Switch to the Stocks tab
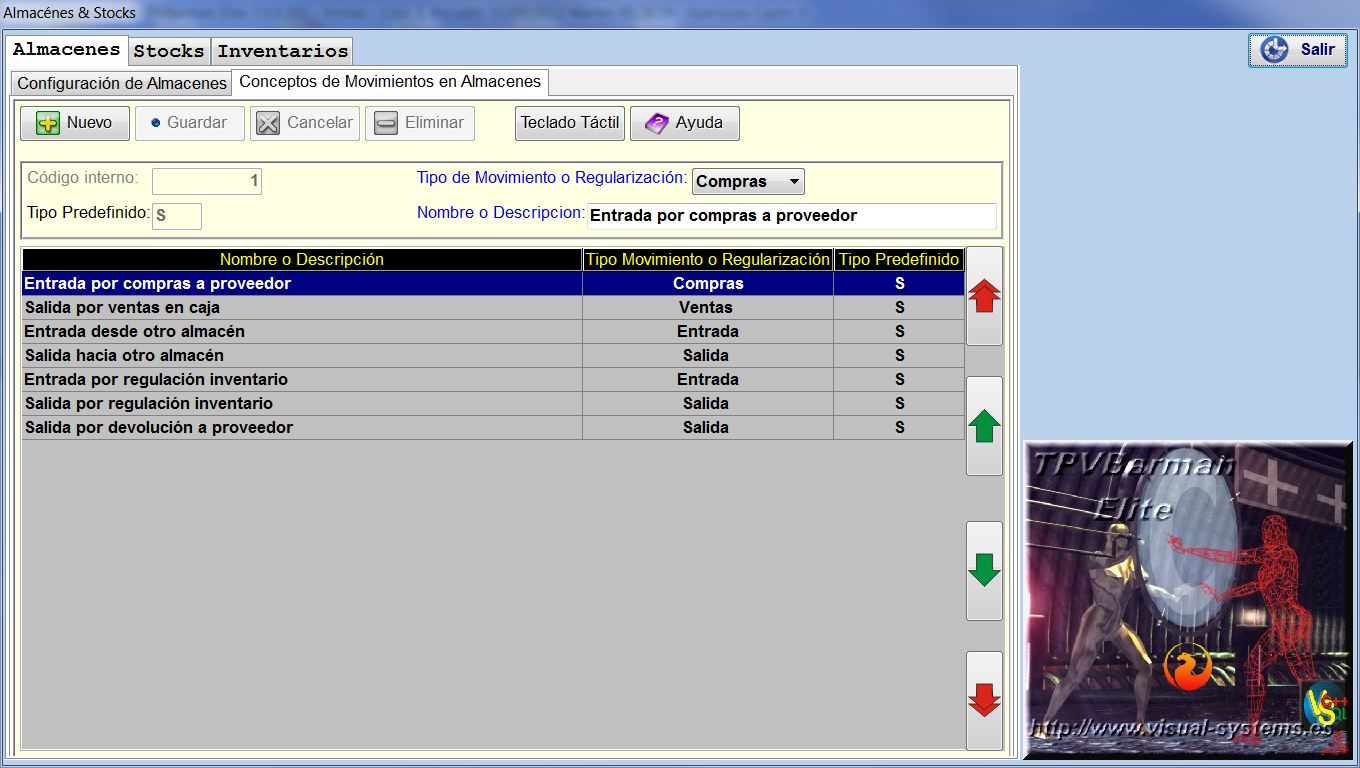The width and height of the screenshot is (1360, 768). click(x=169, y=51)
